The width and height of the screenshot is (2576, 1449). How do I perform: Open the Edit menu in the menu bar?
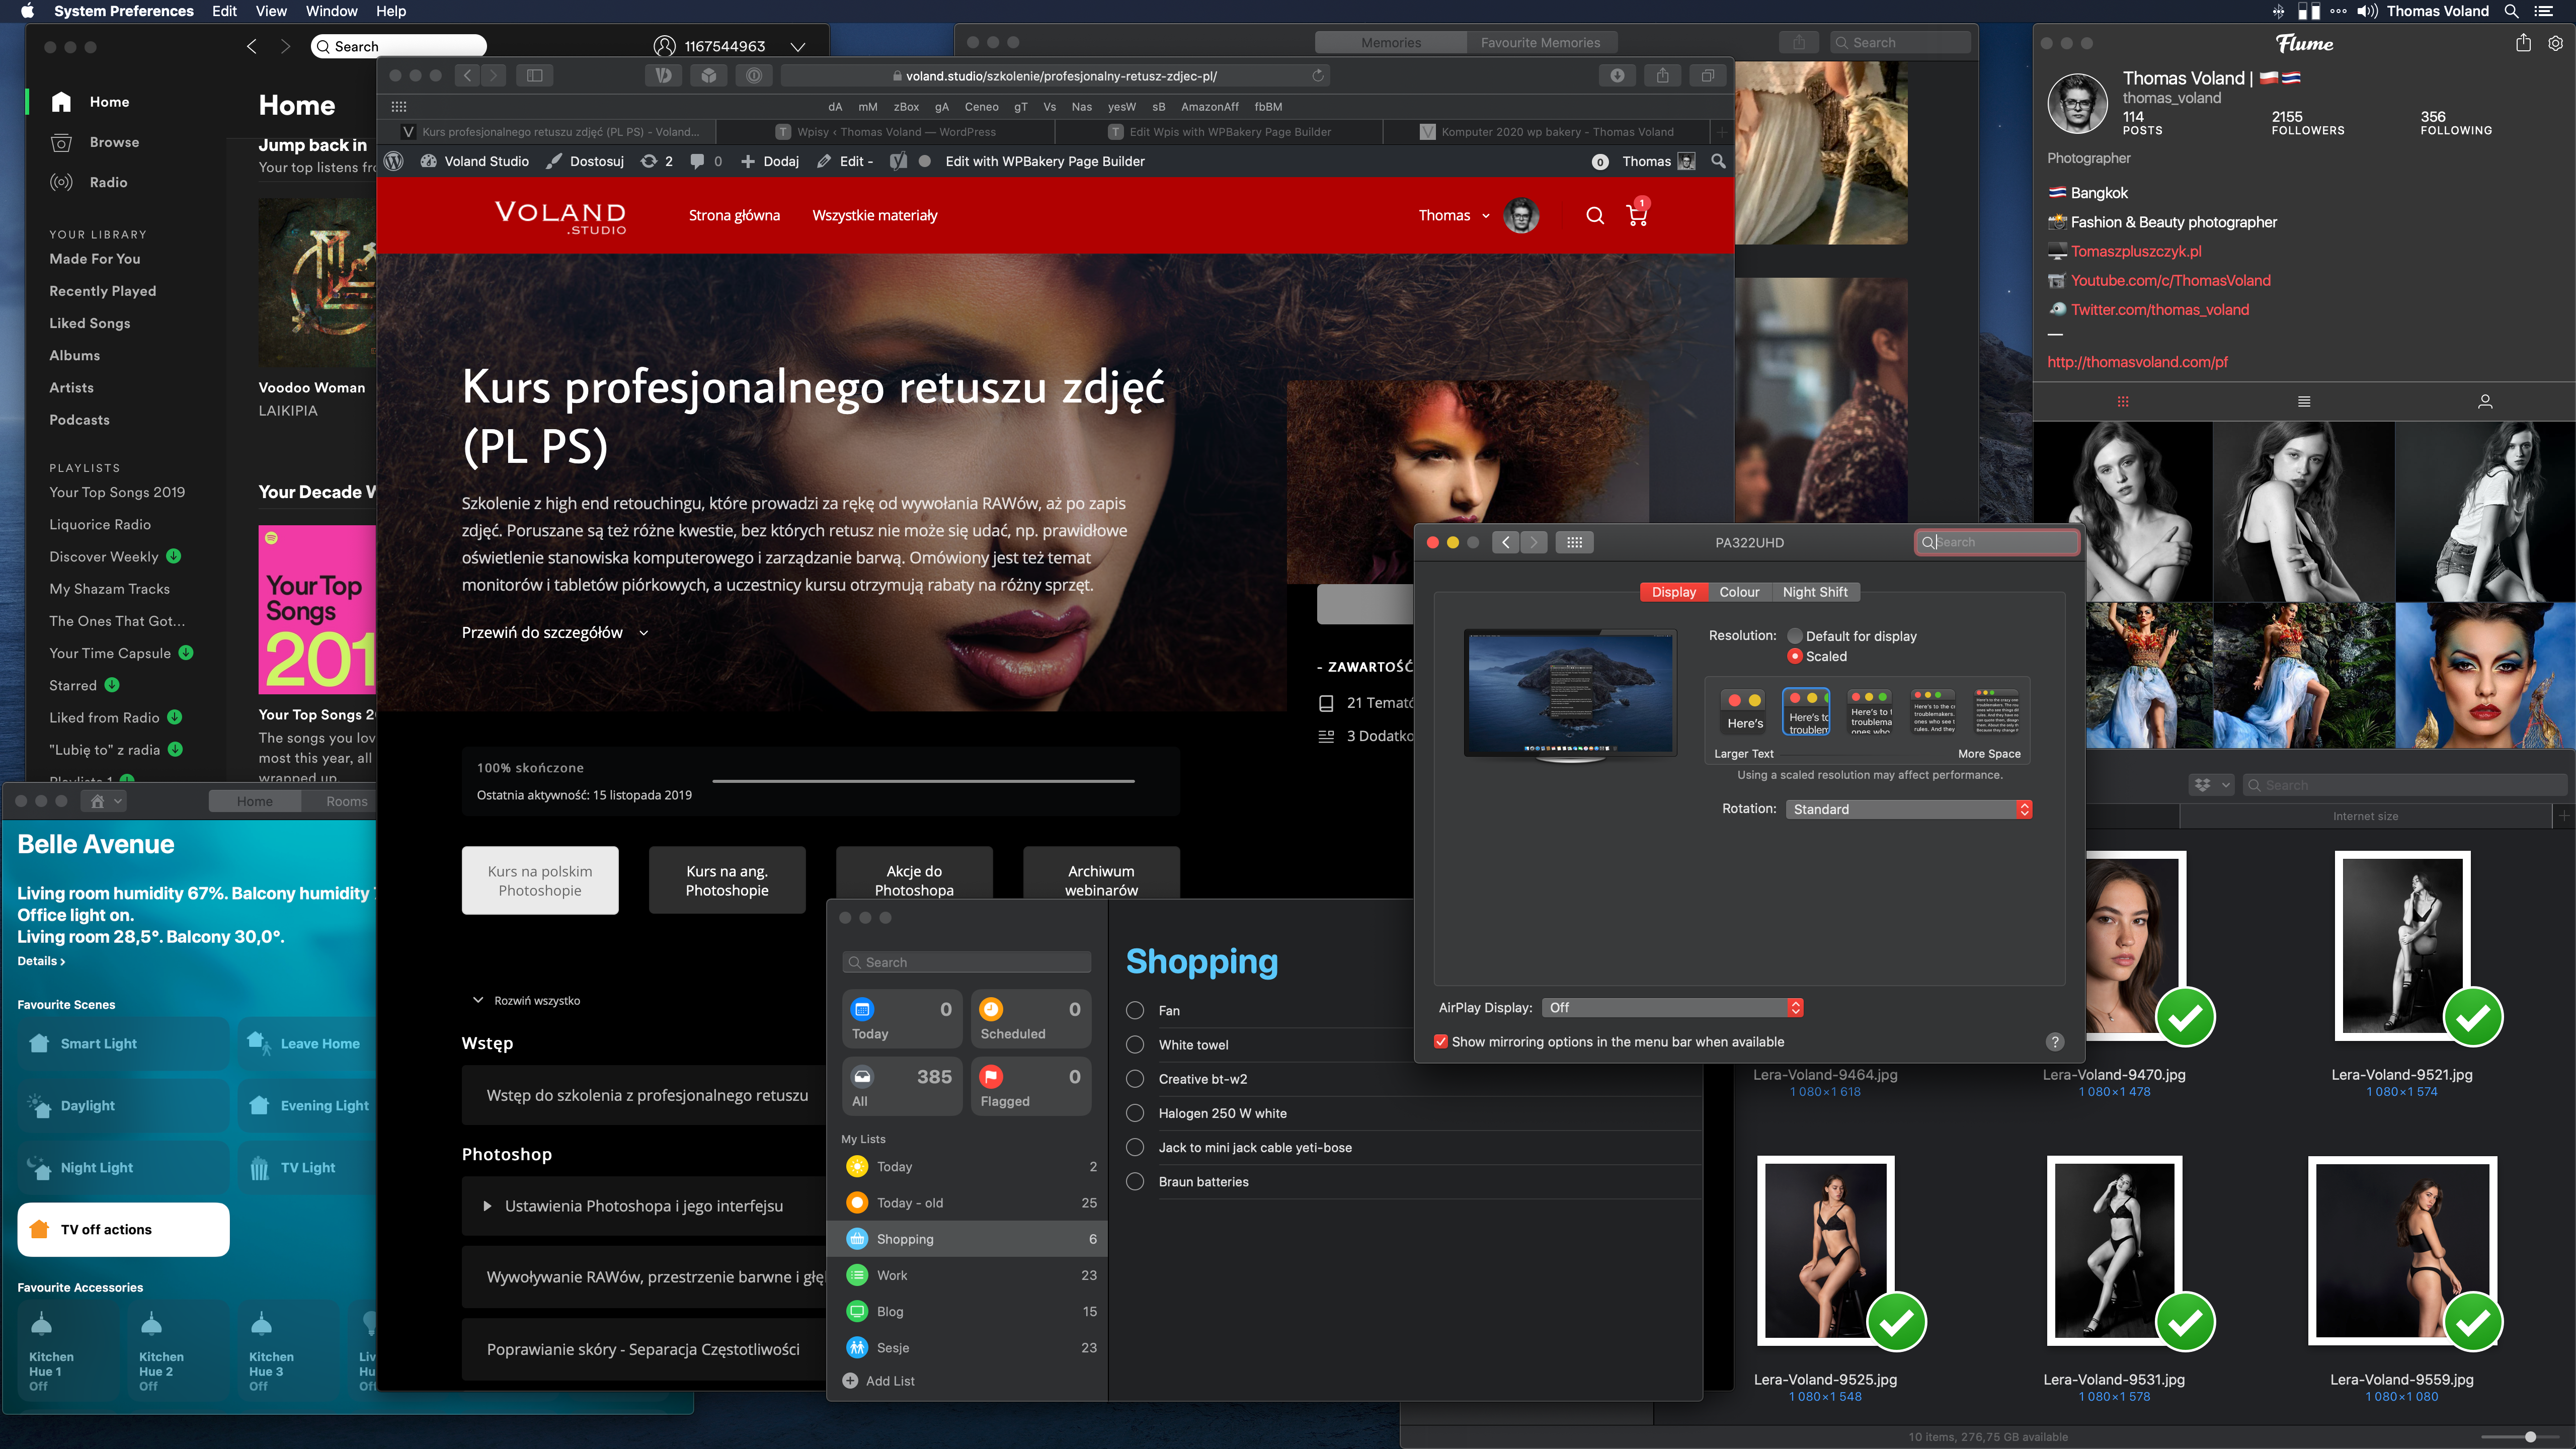(224, 11)
